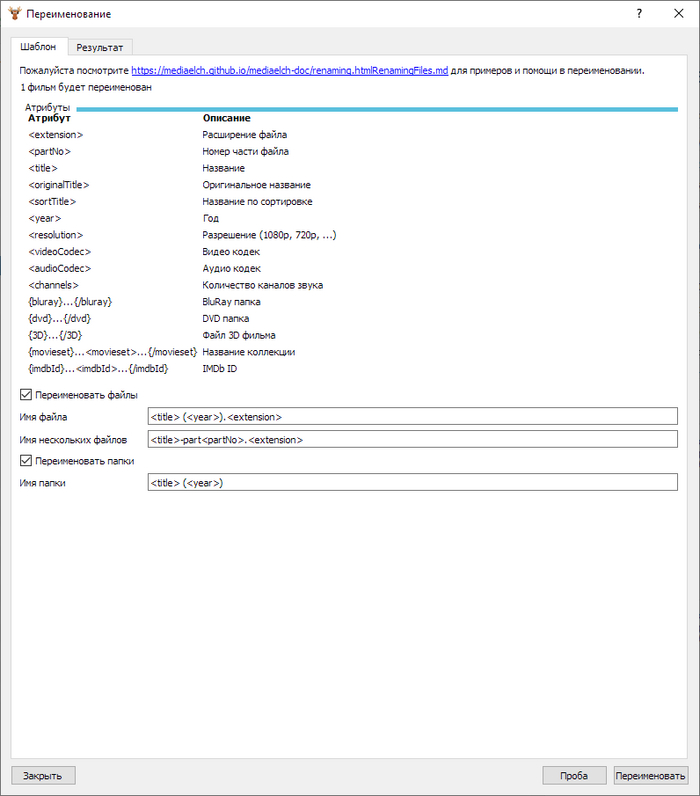This screenshot has width=700, height=796.
Task: Click the Закрыть button
Action: pos(43,775)
